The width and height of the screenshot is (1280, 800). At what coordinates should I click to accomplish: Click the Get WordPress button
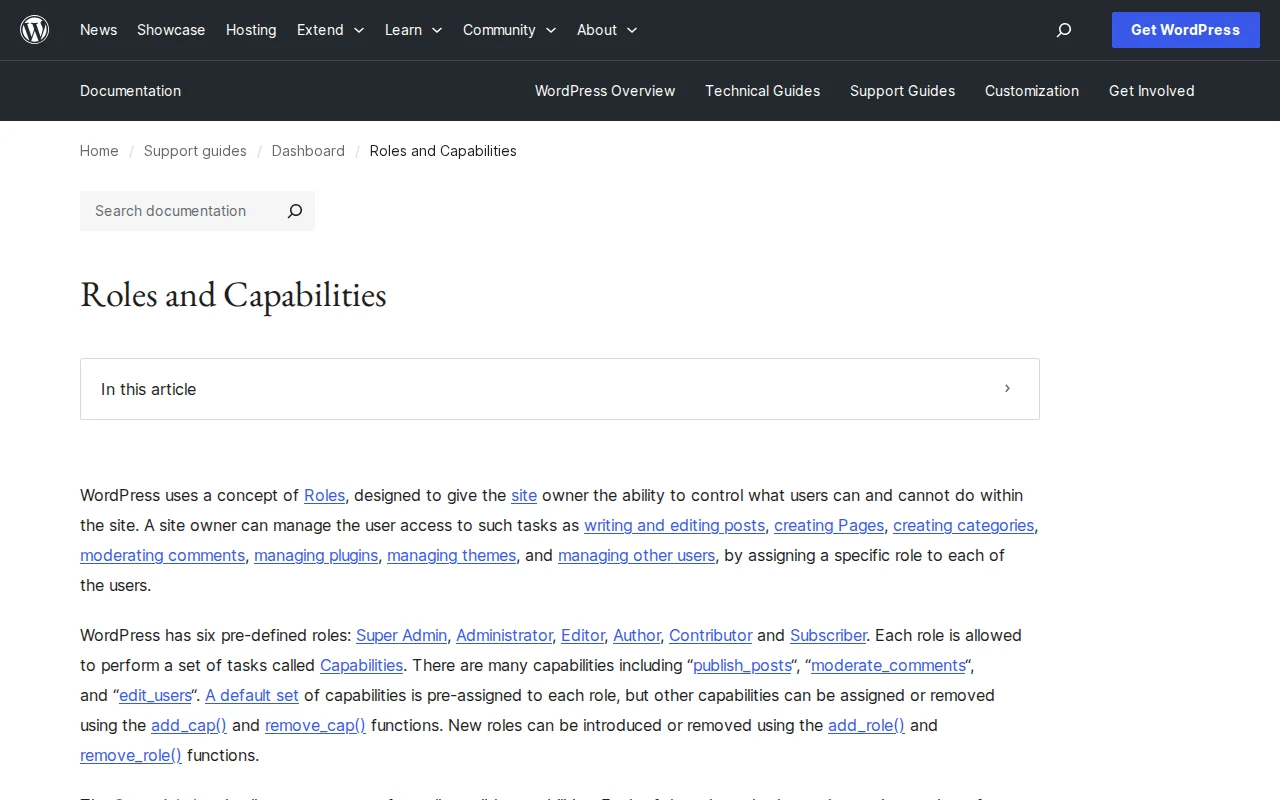[x=1185, y=30]
